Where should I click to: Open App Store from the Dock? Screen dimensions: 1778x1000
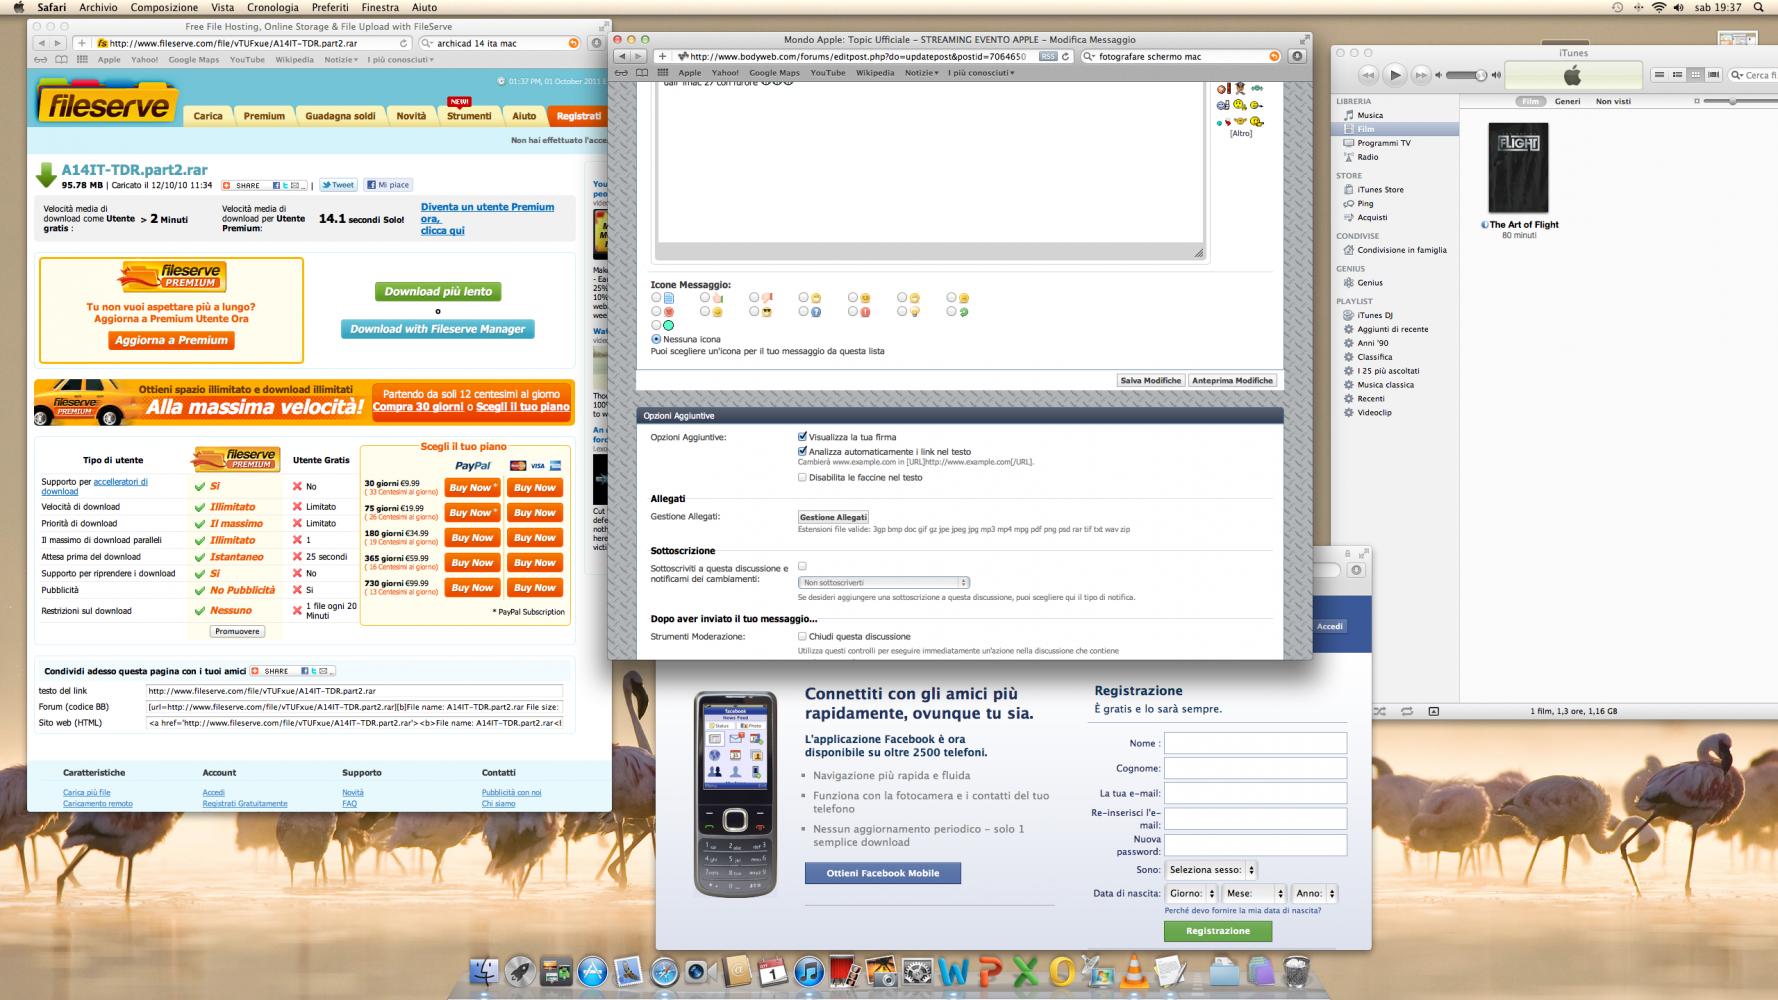pyautogui.click(x=592, y=970)
